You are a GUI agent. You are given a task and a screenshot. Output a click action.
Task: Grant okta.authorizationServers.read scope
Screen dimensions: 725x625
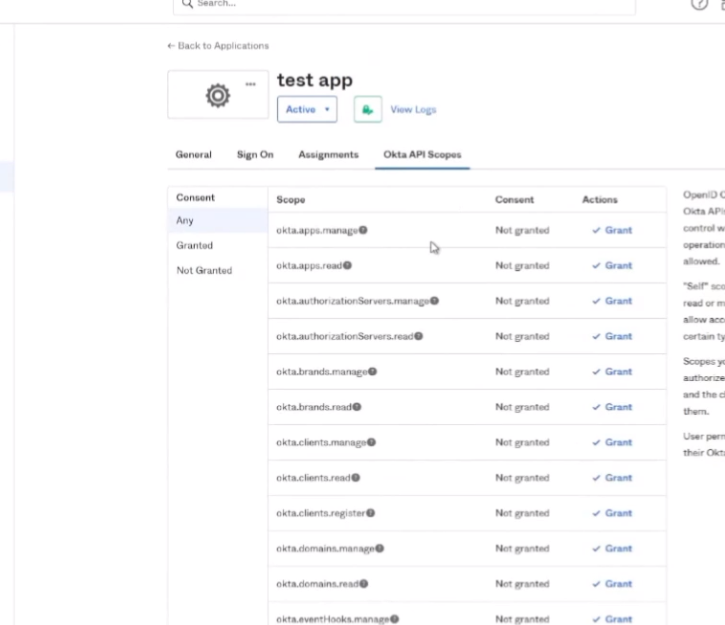612,336
